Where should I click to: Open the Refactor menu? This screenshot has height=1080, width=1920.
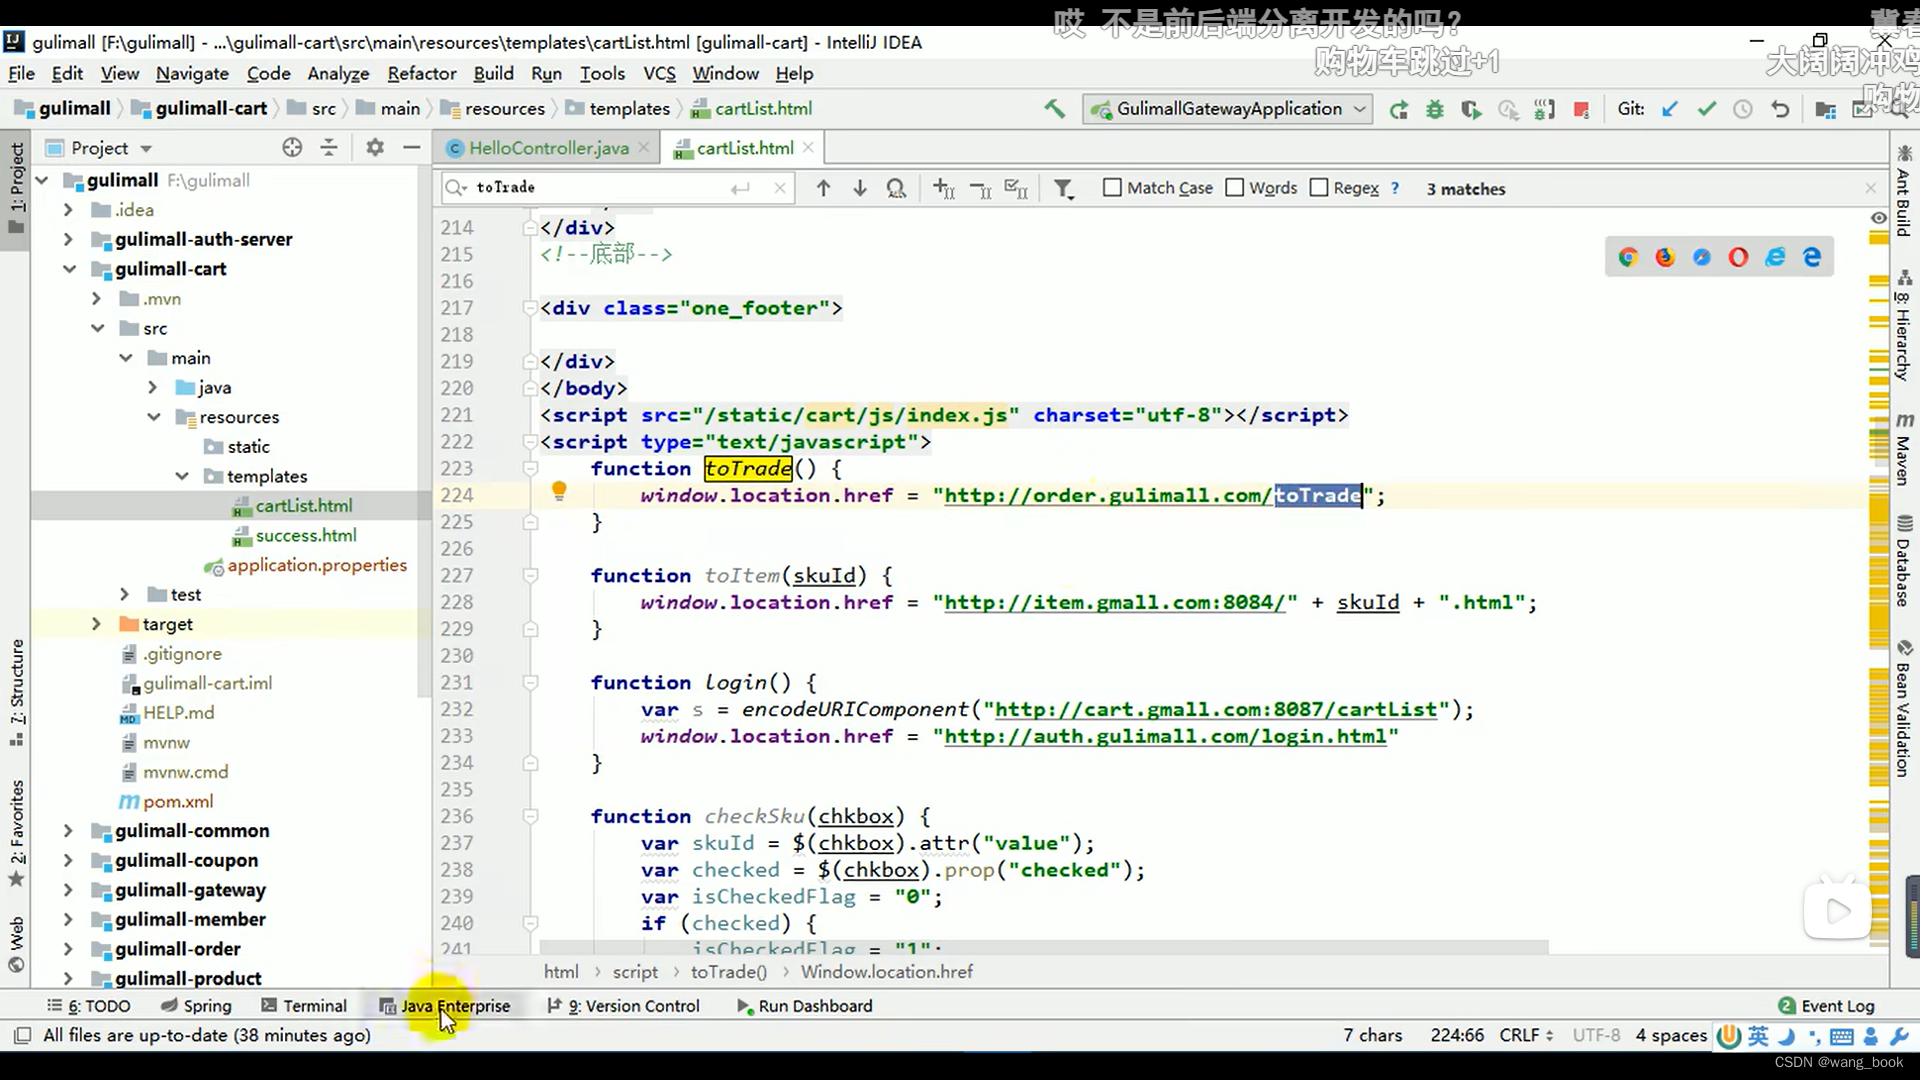coord(421,73)
